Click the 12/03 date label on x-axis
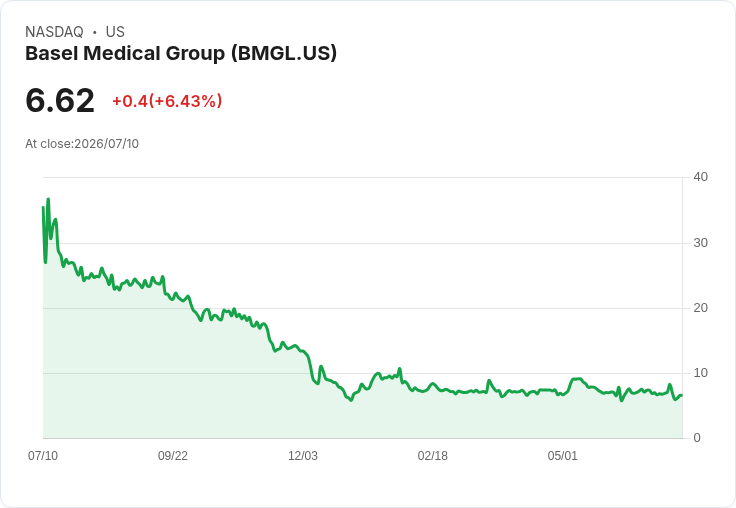The image size is (736, 508). click(303, 455)
